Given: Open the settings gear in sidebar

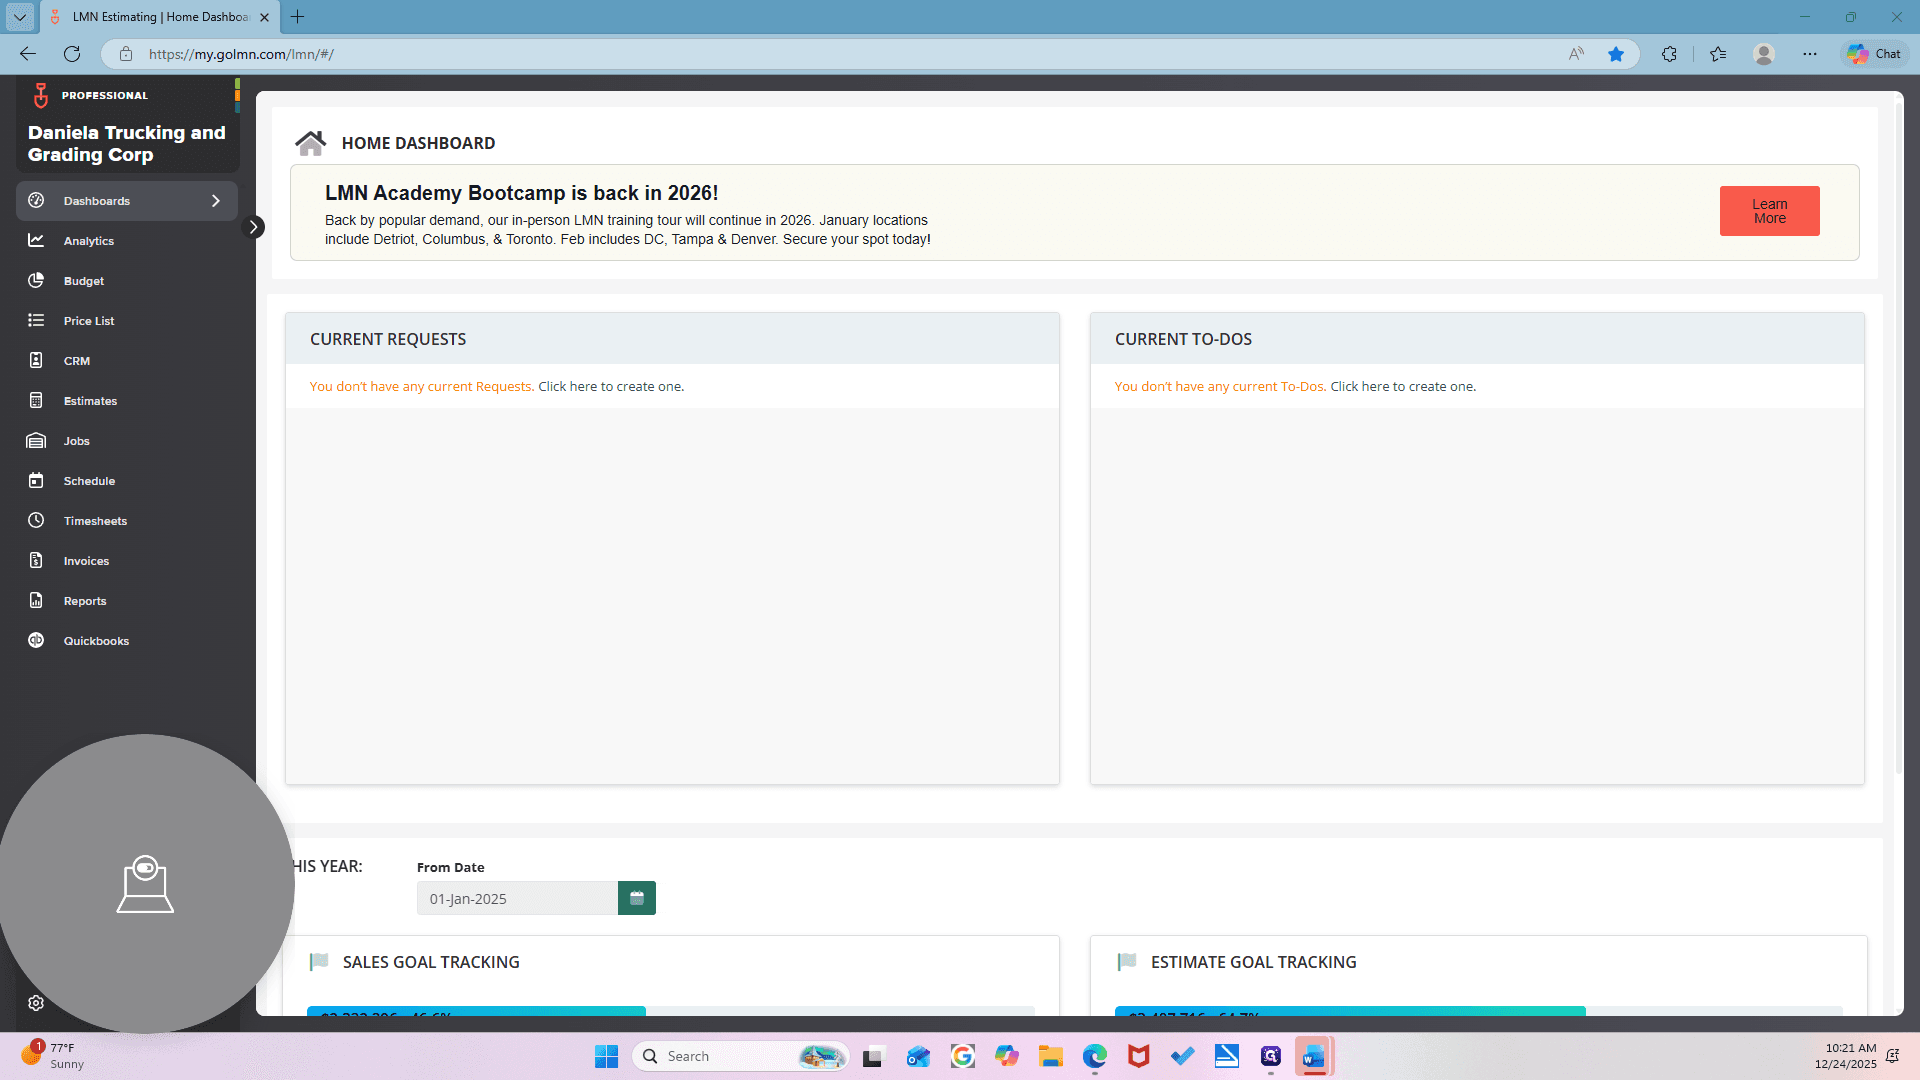Looking at the screenshot, I should (36, 1003).
